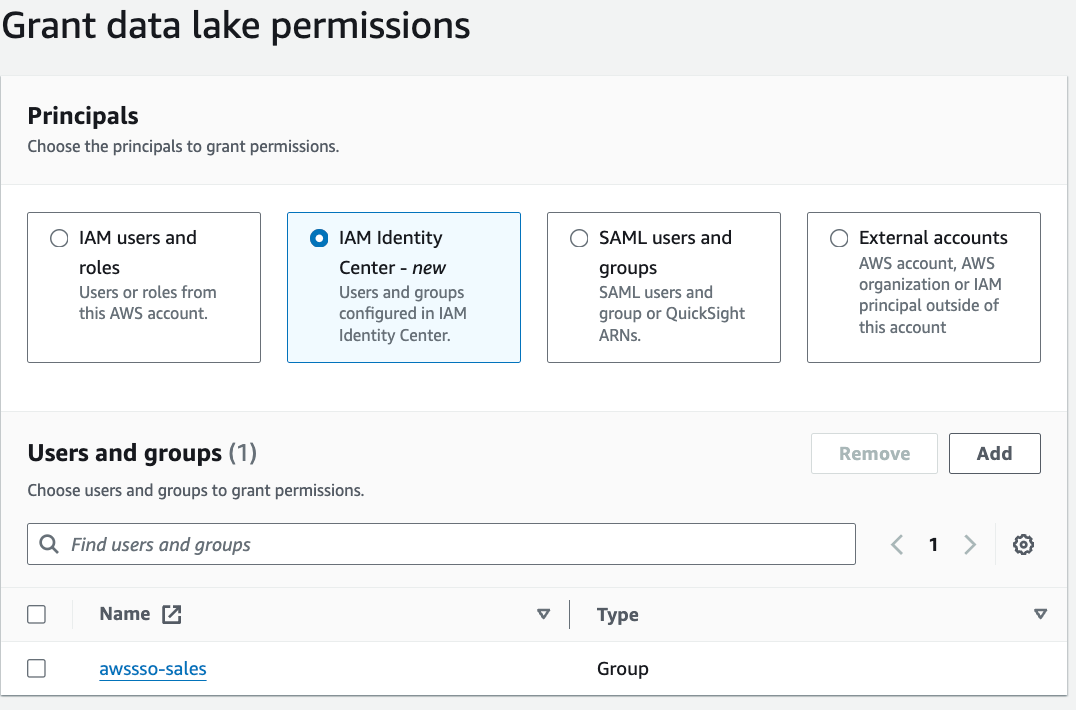Screen dimensions: 1076x710
Task: Choose IAM Identity Center principal type
Action: point(319,239)
